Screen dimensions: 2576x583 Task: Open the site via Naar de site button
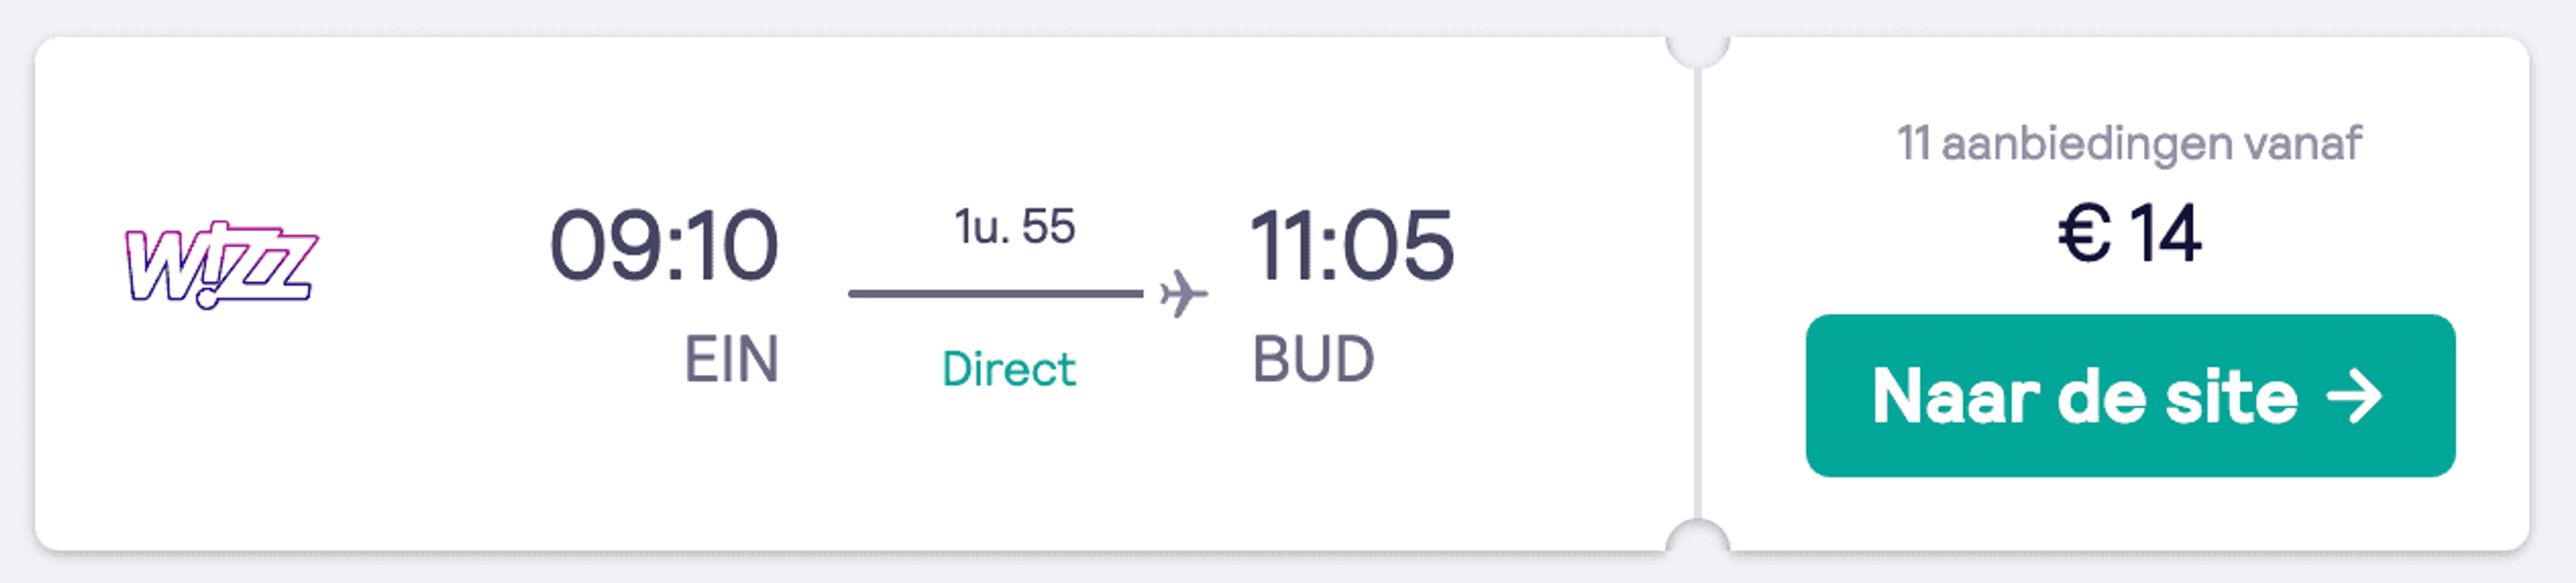2130,396
